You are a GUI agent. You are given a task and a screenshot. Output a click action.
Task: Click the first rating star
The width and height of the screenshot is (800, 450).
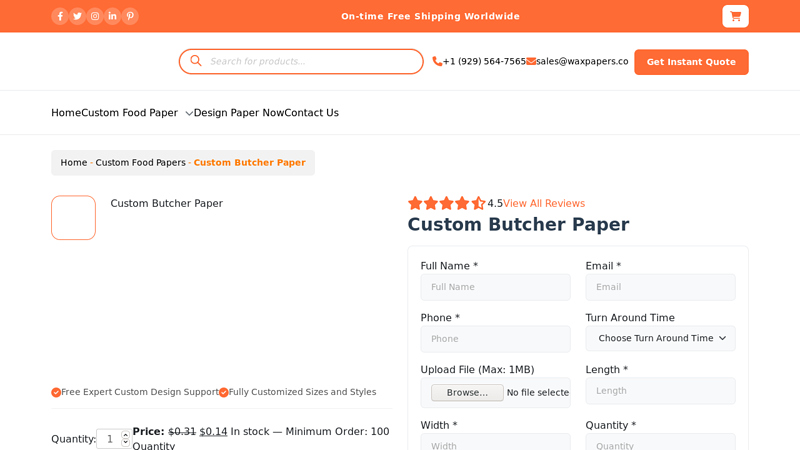(415, 204)
